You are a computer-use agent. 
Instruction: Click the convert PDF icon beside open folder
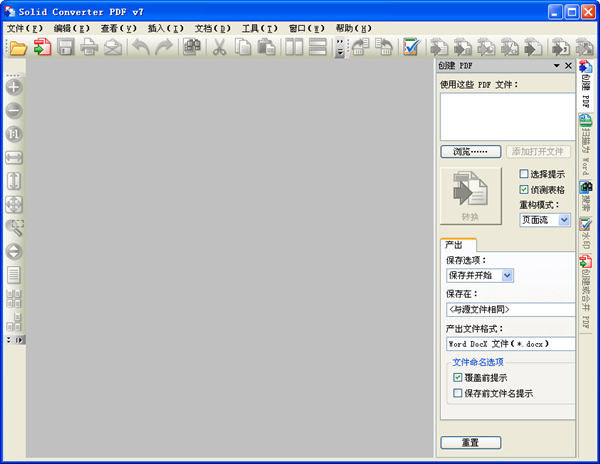coord(42,48)
